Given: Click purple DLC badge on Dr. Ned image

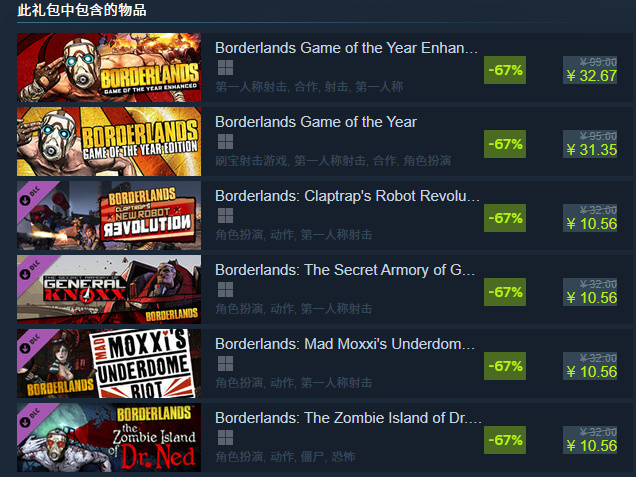Looking at the screenshot, I should (x=32, y=419).
